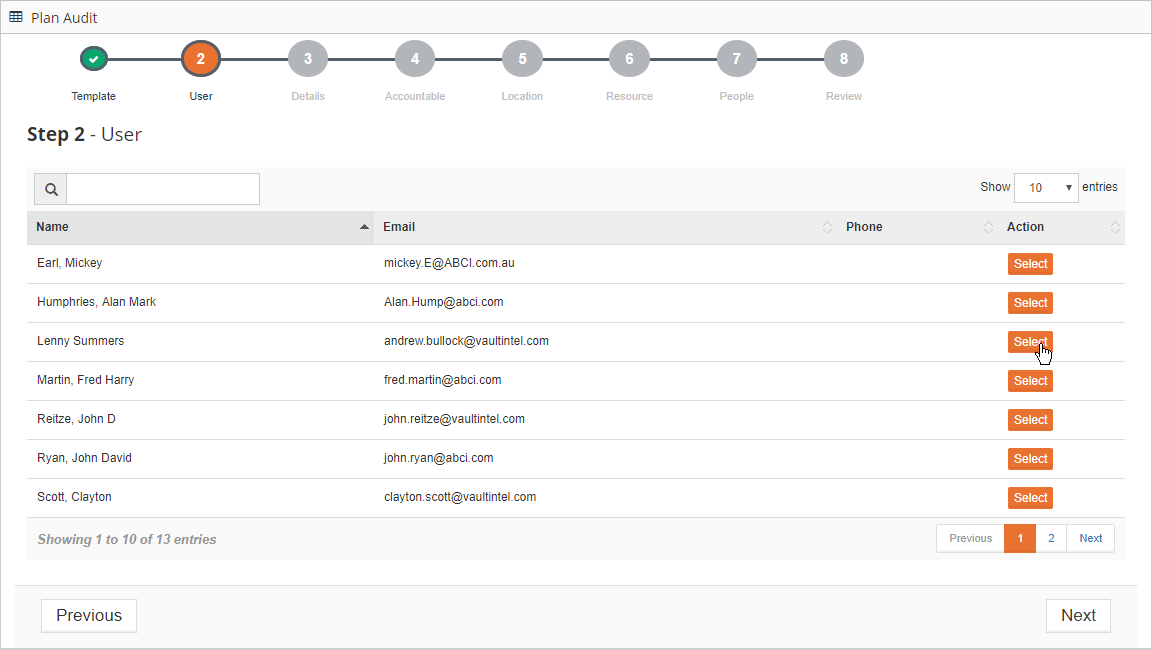Screen dimensions: 1152x650
Task: Sort table by Name column
Action: 200,227
